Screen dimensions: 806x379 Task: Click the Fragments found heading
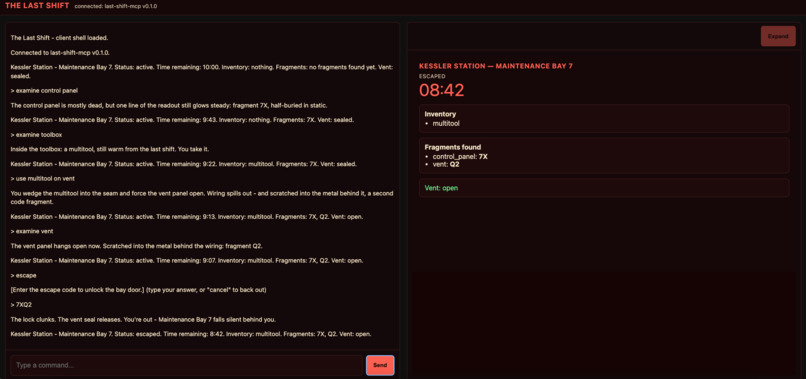tap(453, 147)
